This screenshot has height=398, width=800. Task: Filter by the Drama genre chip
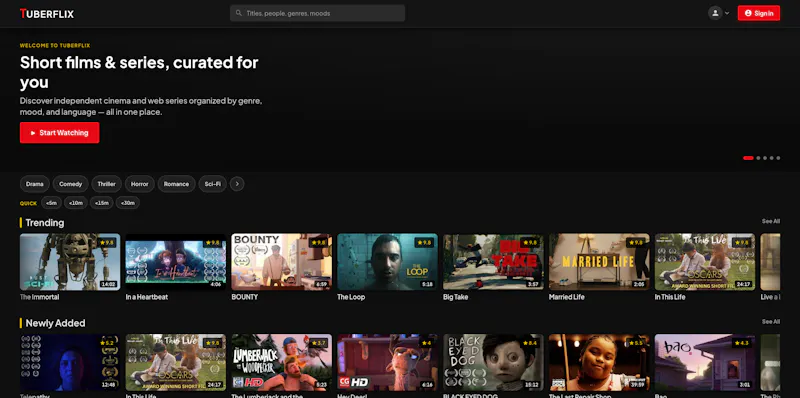click(35, 184)
